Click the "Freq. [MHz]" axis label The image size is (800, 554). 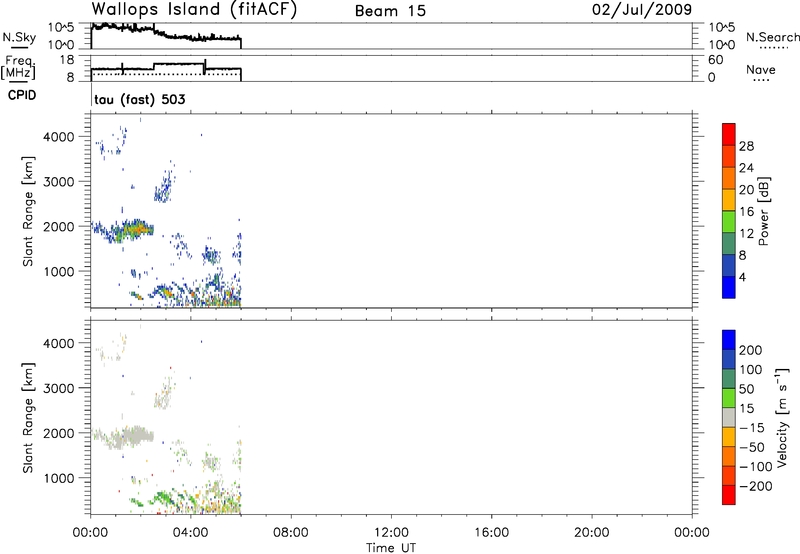click(x=19, y=68)
